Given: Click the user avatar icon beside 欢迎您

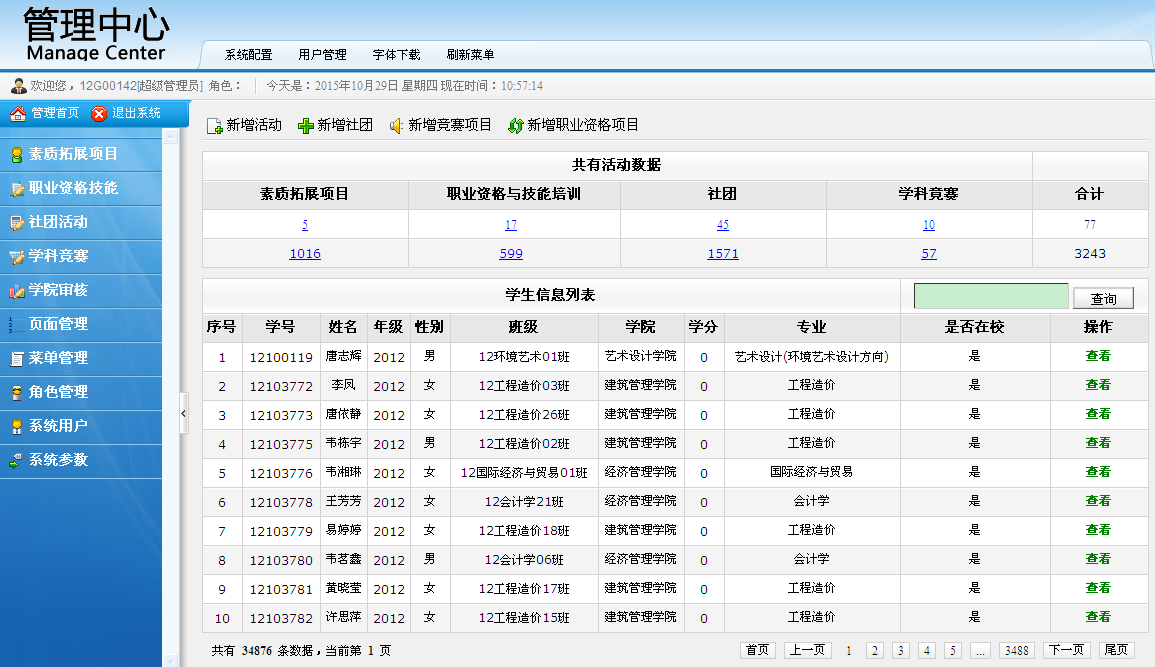Looking at the screenshot, I should 18,86.
